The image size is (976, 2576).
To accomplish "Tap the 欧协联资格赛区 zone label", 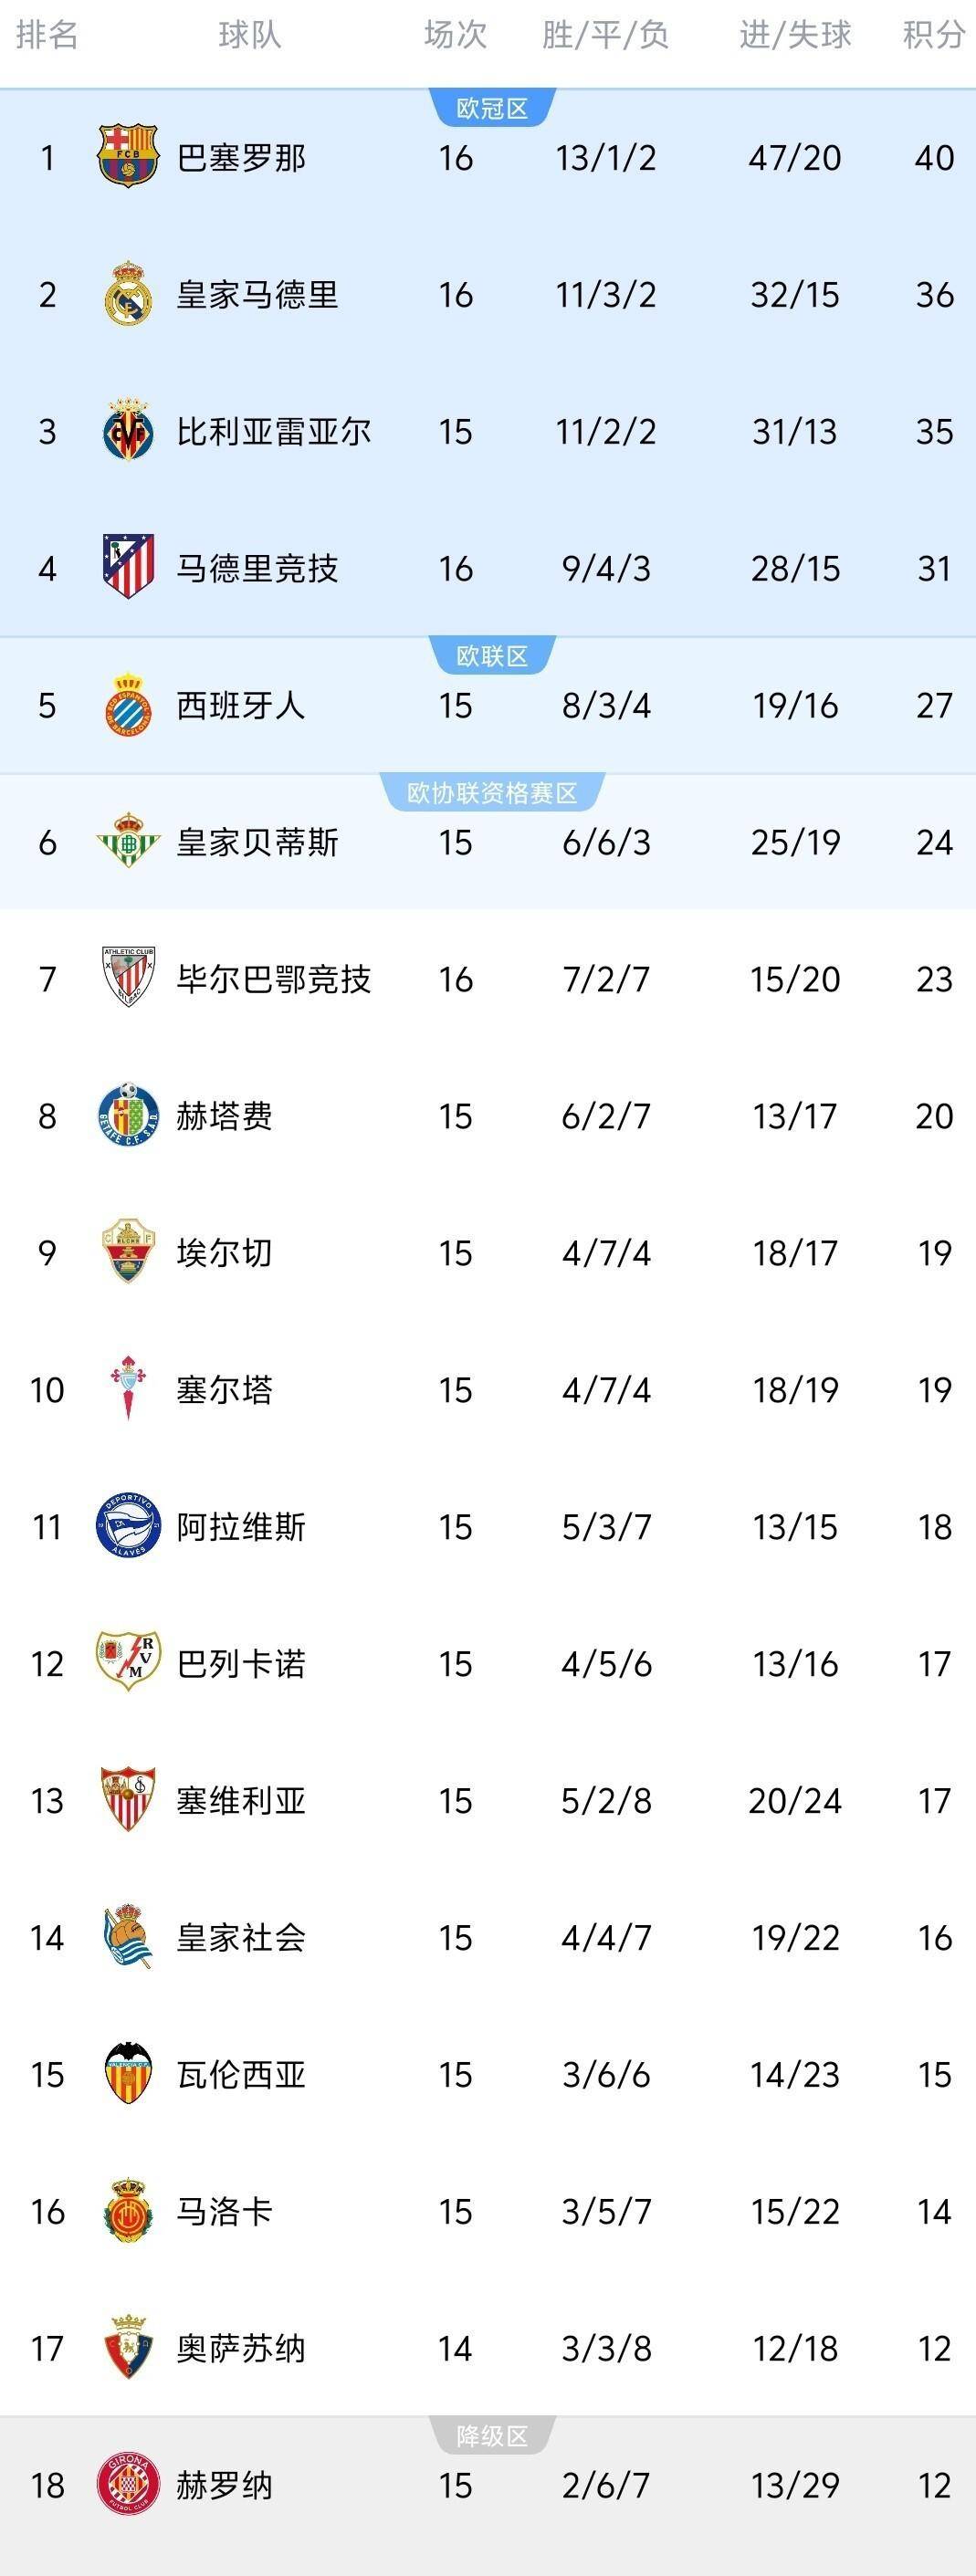I will click(x=492, y=793).
